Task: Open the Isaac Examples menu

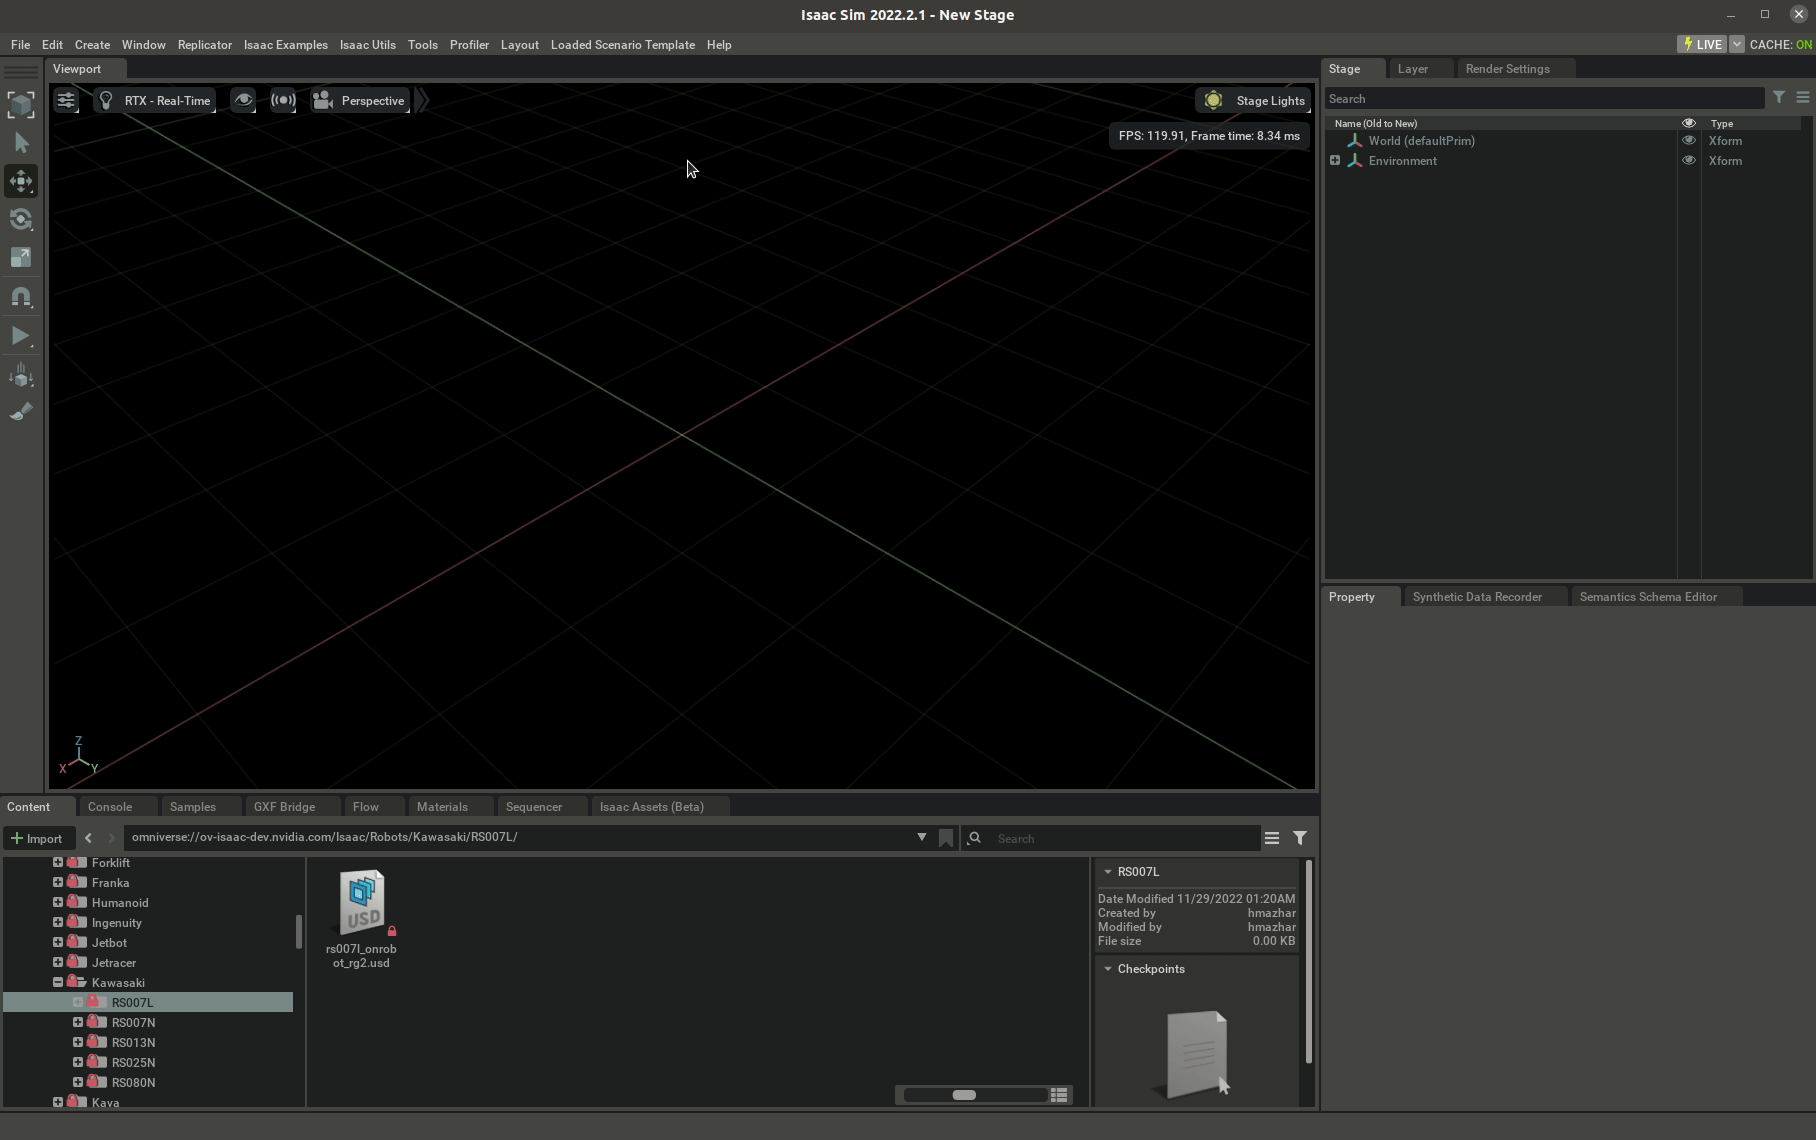Action: (285, 45)
